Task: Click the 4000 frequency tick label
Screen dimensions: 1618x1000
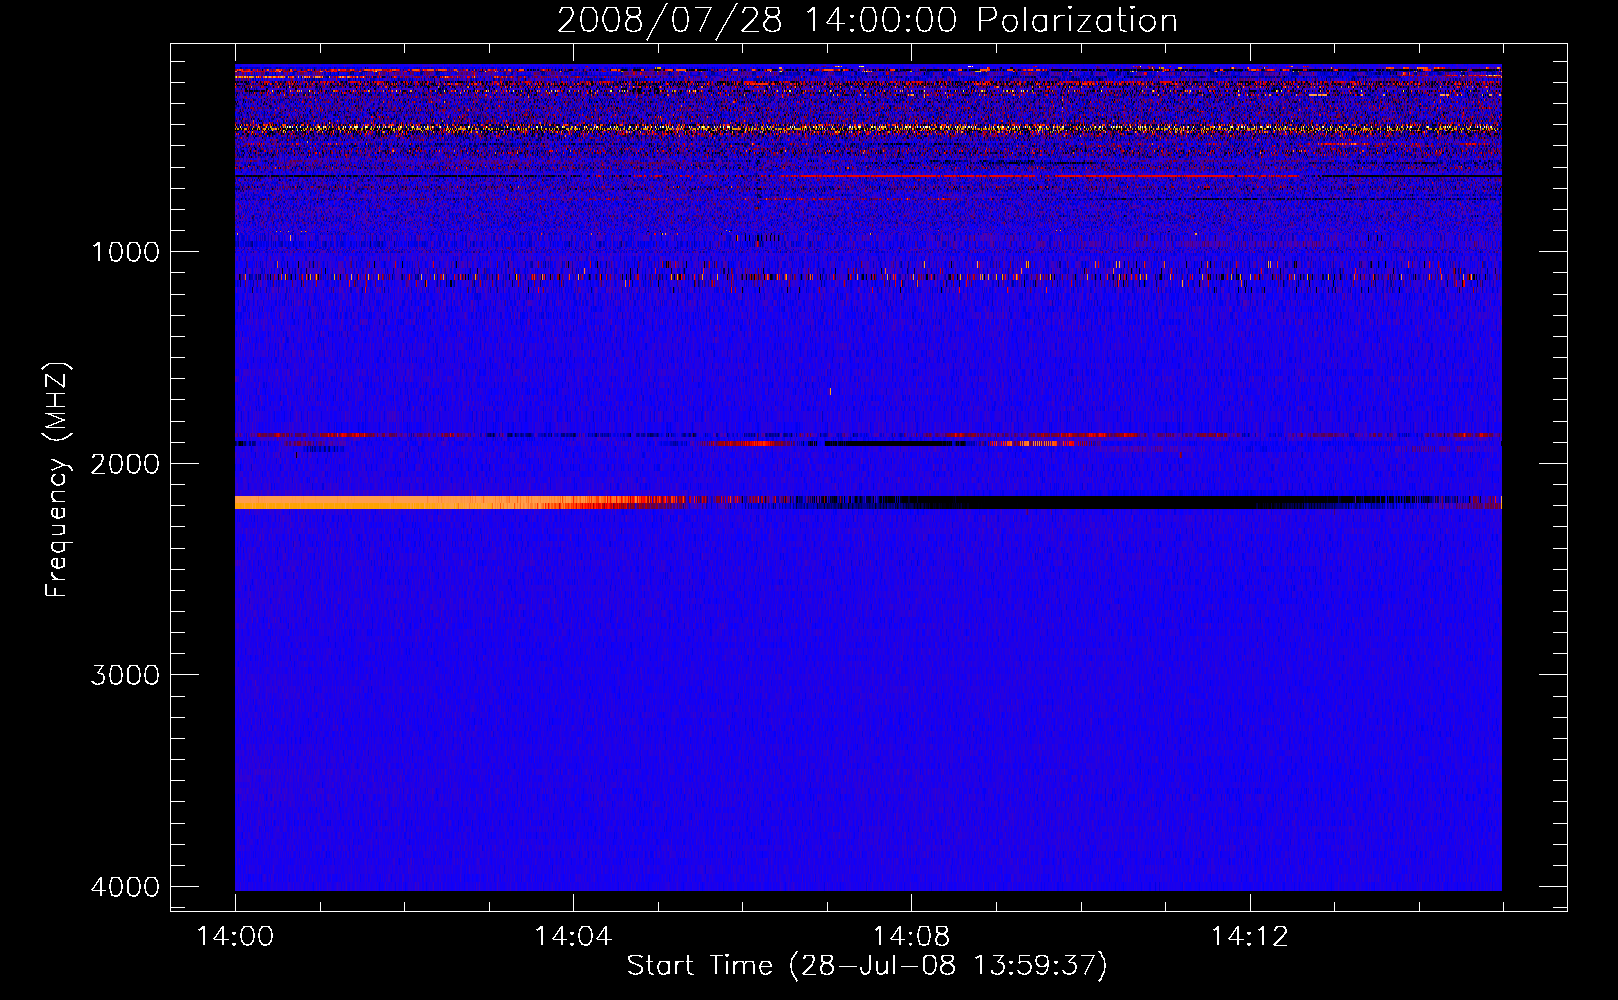Action: tap(126, 887)
